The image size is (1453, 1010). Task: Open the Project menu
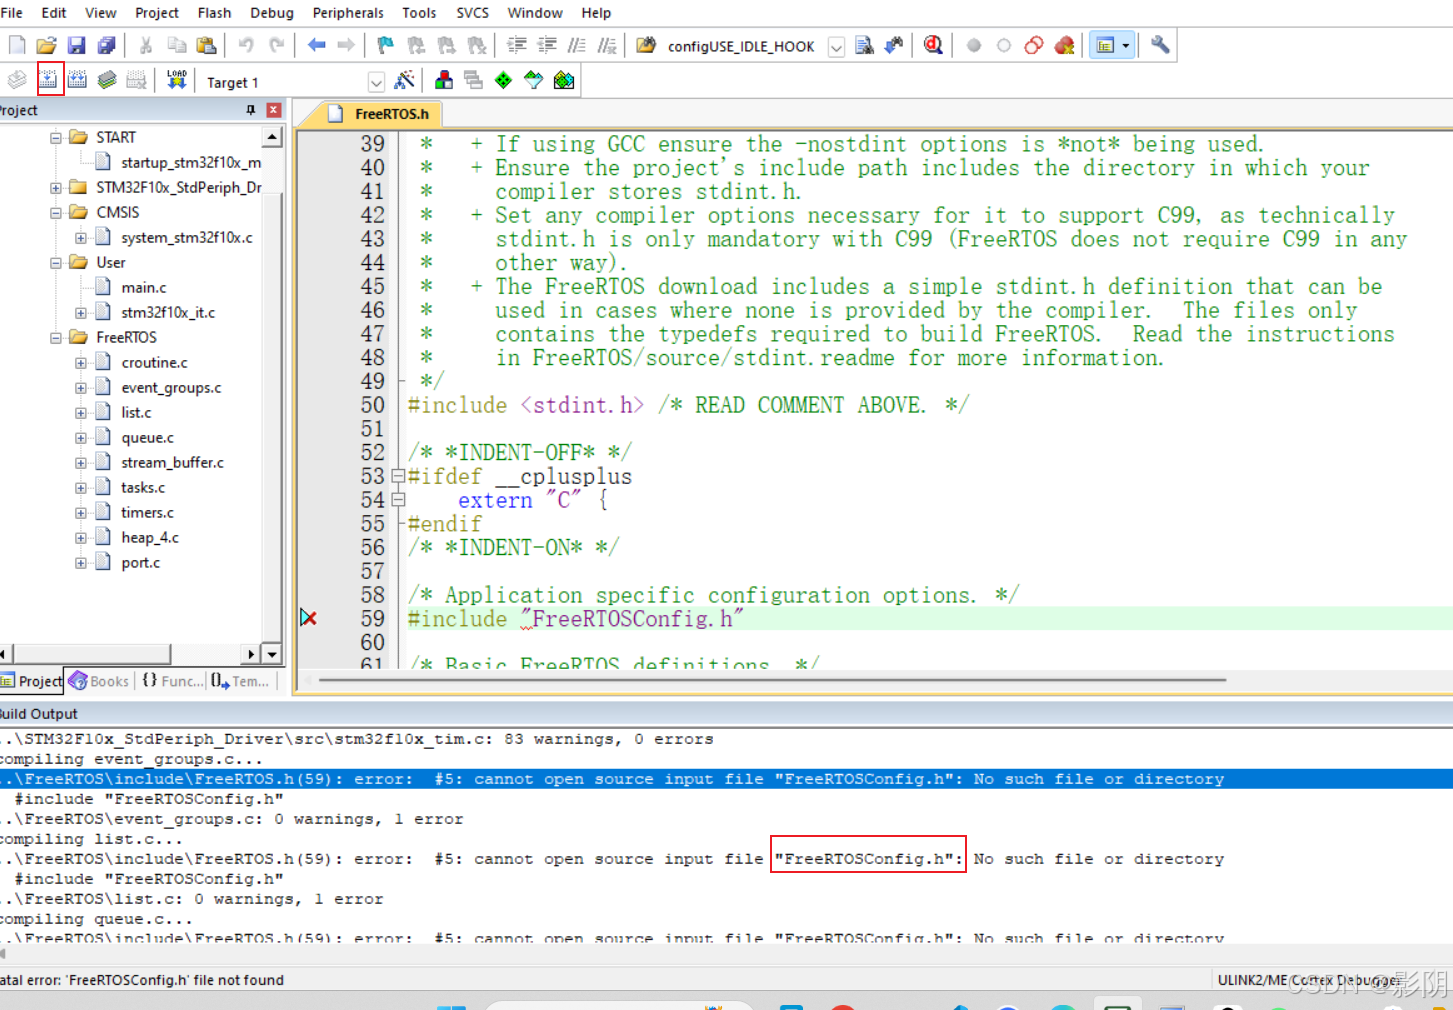pos(157,12)
